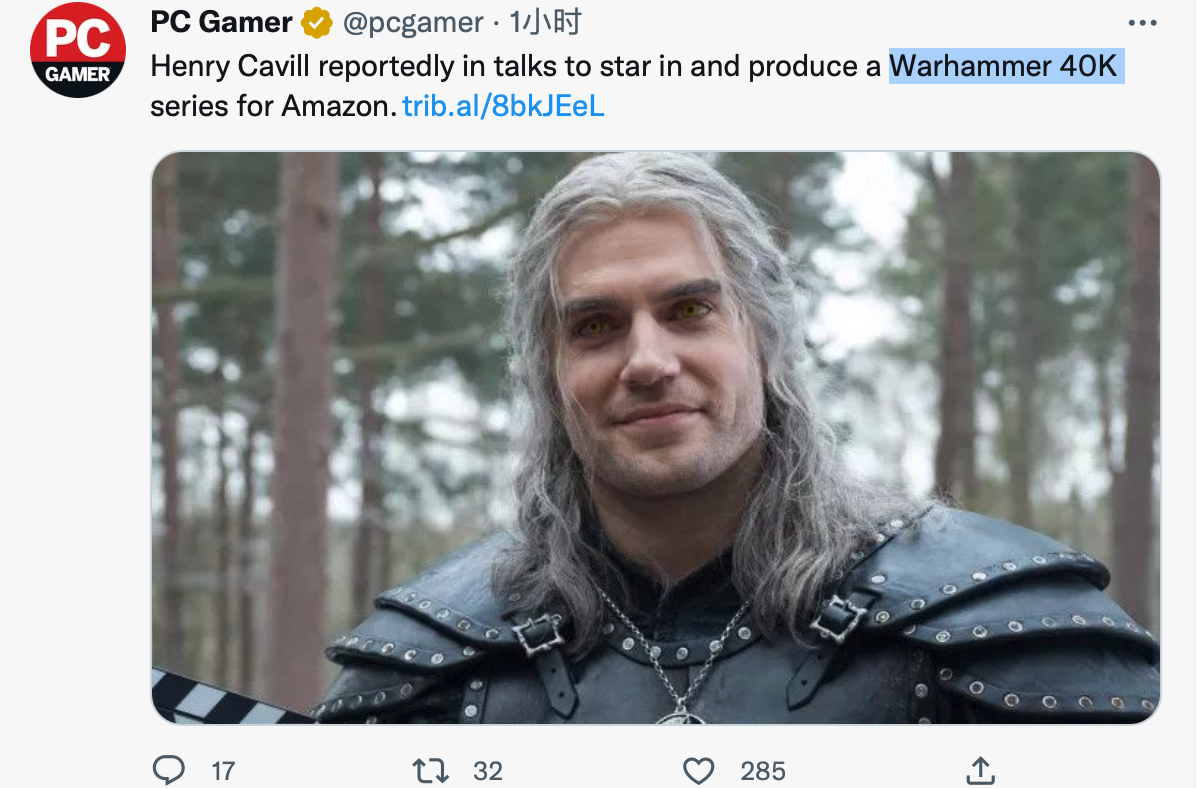Click the highlighted Warhammer 40K text
The width and height of the screenshot is (1204, 788).
[1005, 66]
